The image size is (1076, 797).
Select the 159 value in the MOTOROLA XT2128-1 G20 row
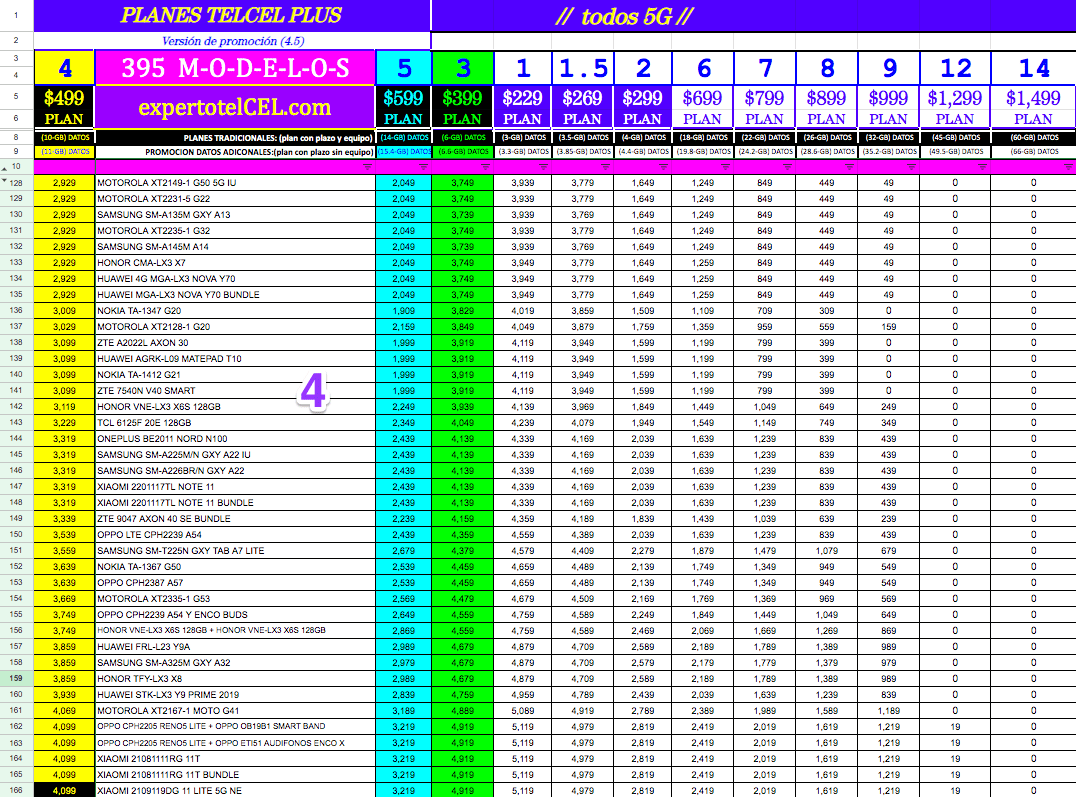pyautogui.click(x=889, y=327)
